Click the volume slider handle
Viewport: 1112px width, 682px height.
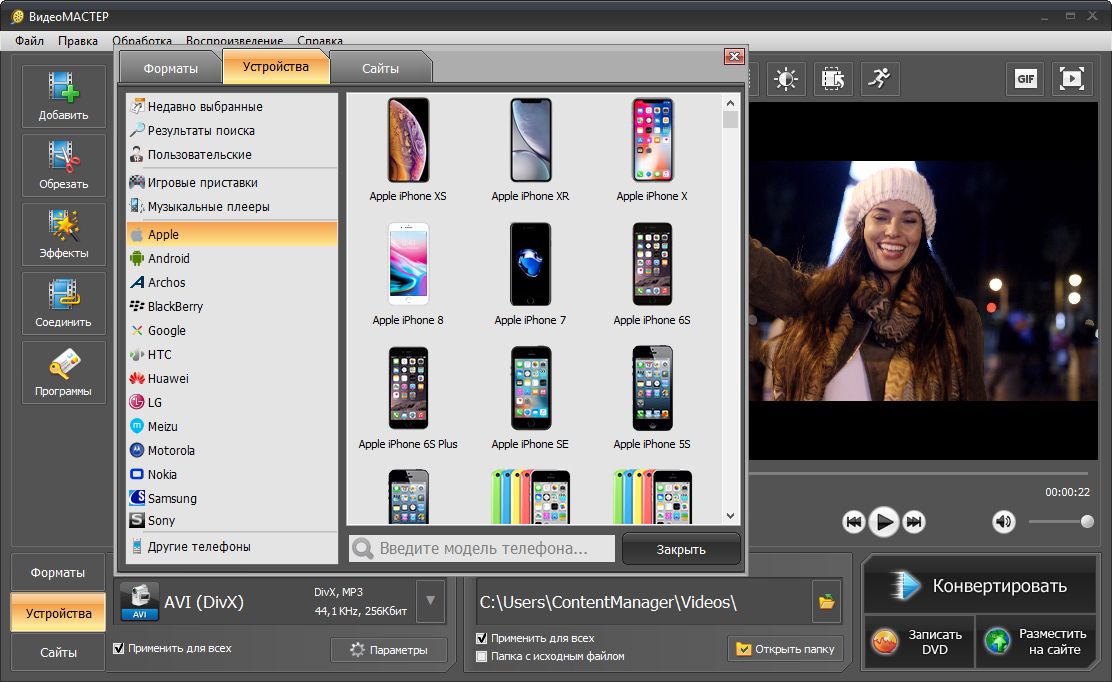coord(1087,522)
